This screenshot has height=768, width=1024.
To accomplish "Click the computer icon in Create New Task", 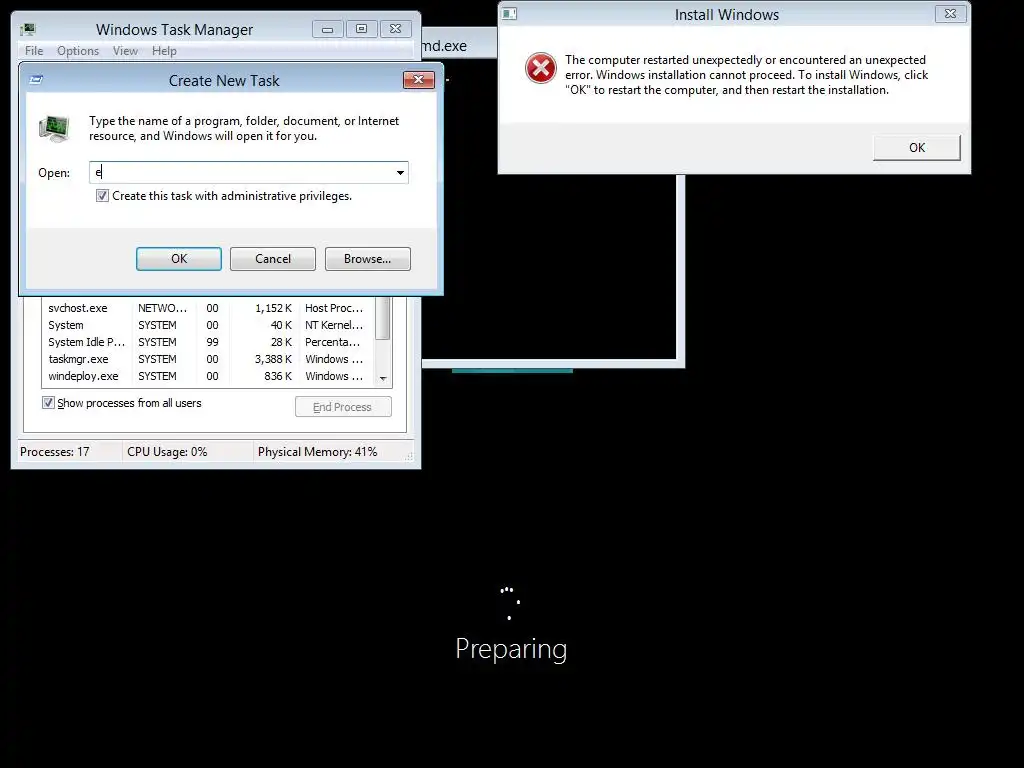I will 54,129.
